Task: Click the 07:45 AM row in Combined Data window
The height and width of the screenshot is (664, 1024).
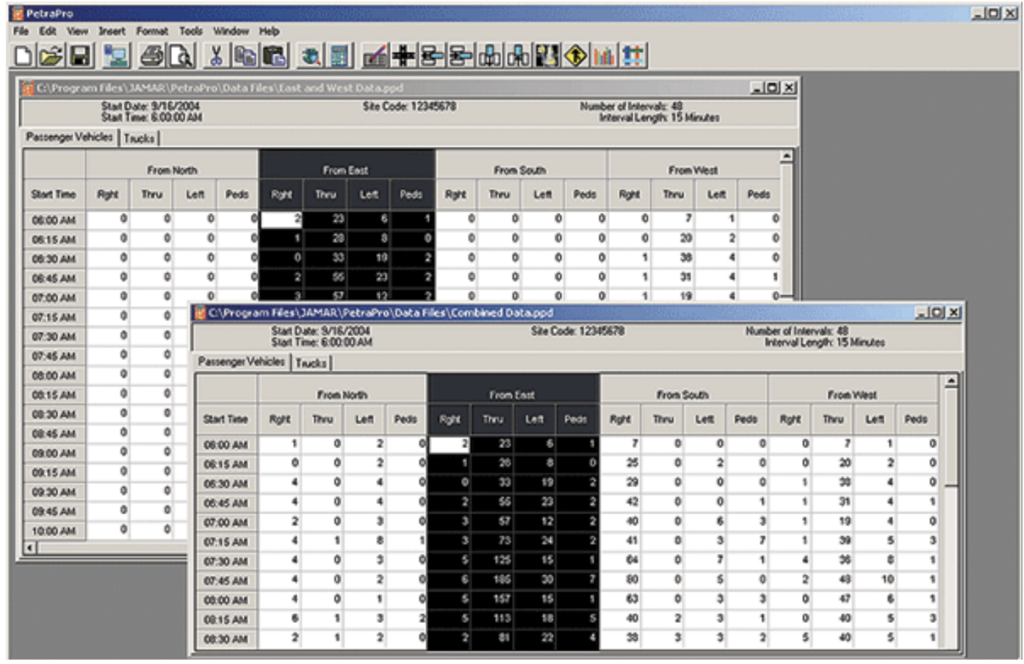Action: point(226,580)
